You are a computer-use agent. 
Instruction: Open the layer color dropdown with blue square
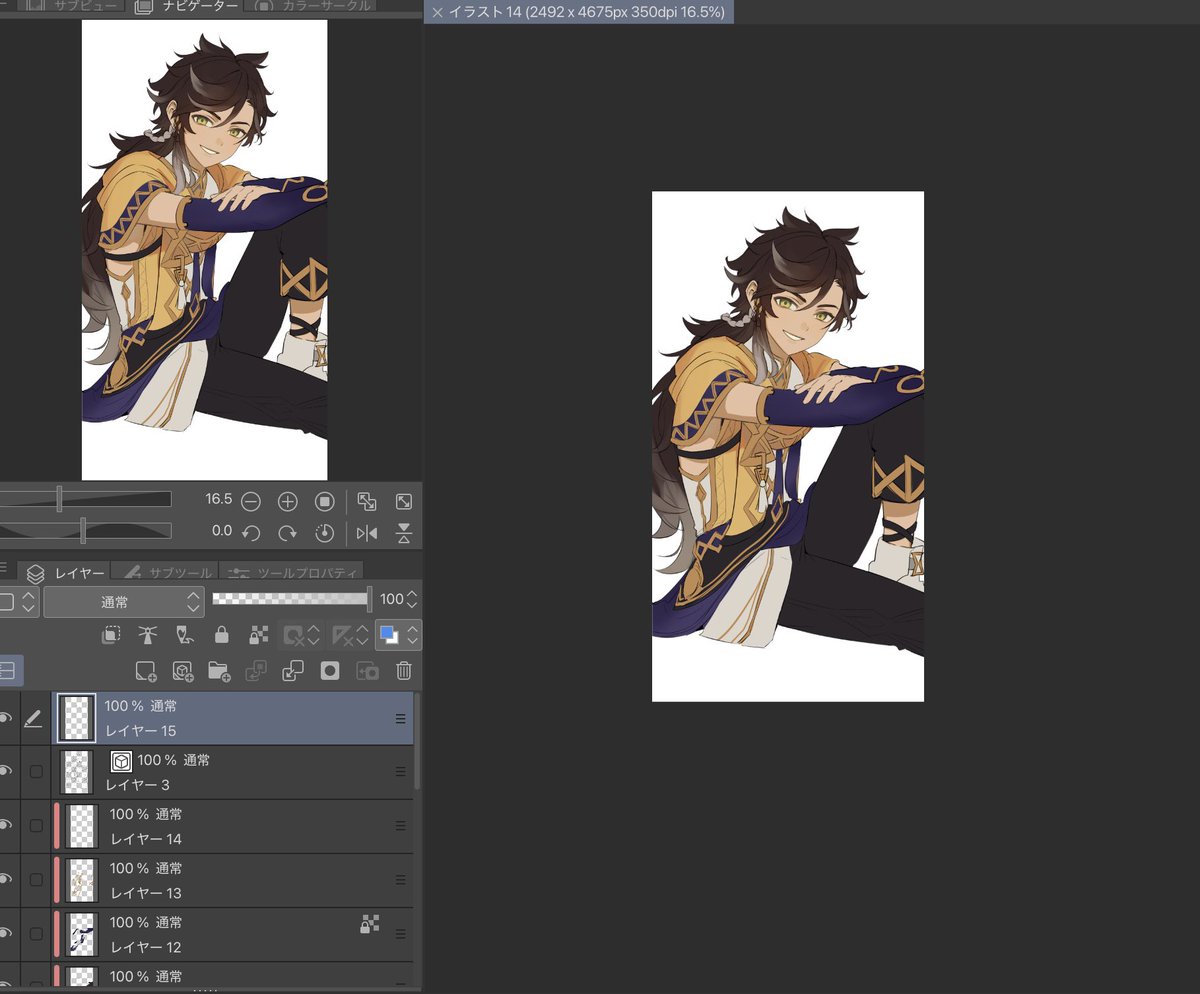(398, 635)
